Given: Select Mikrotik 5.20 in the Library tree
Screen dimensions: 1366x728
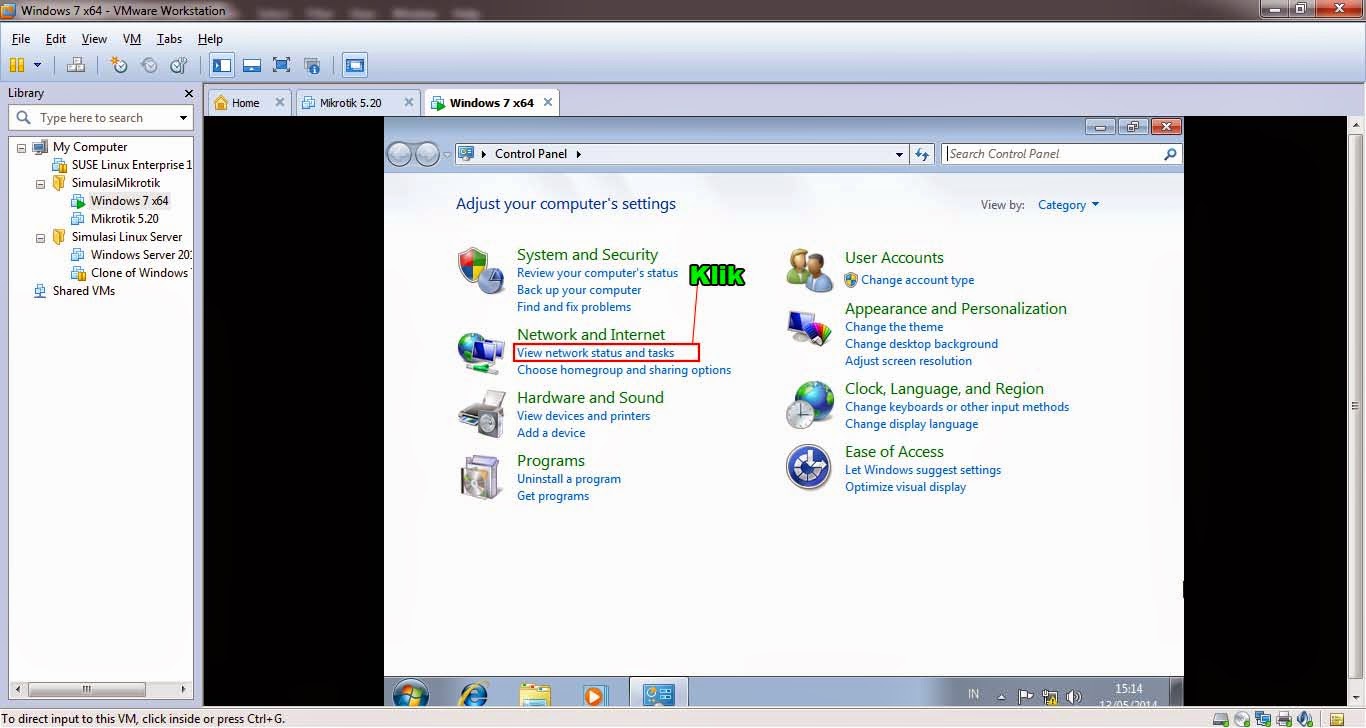Looking at the screenshot, I should coord(115,219).
